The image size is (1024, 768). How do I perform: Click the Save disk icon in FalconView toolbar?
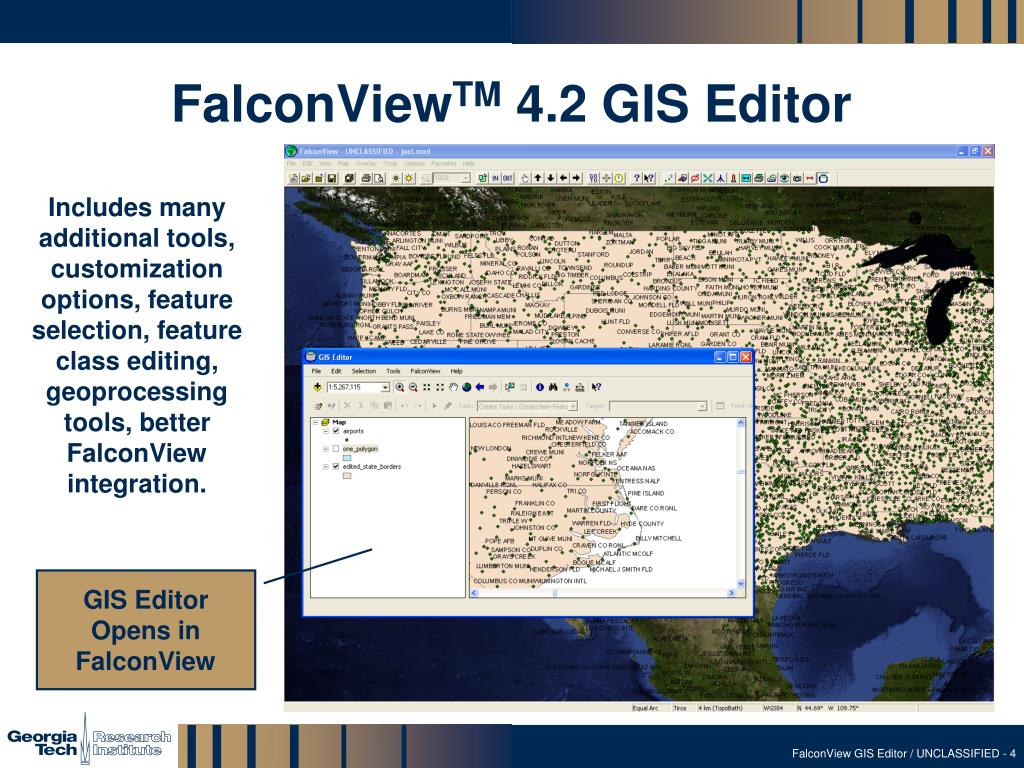coord(332,178)
